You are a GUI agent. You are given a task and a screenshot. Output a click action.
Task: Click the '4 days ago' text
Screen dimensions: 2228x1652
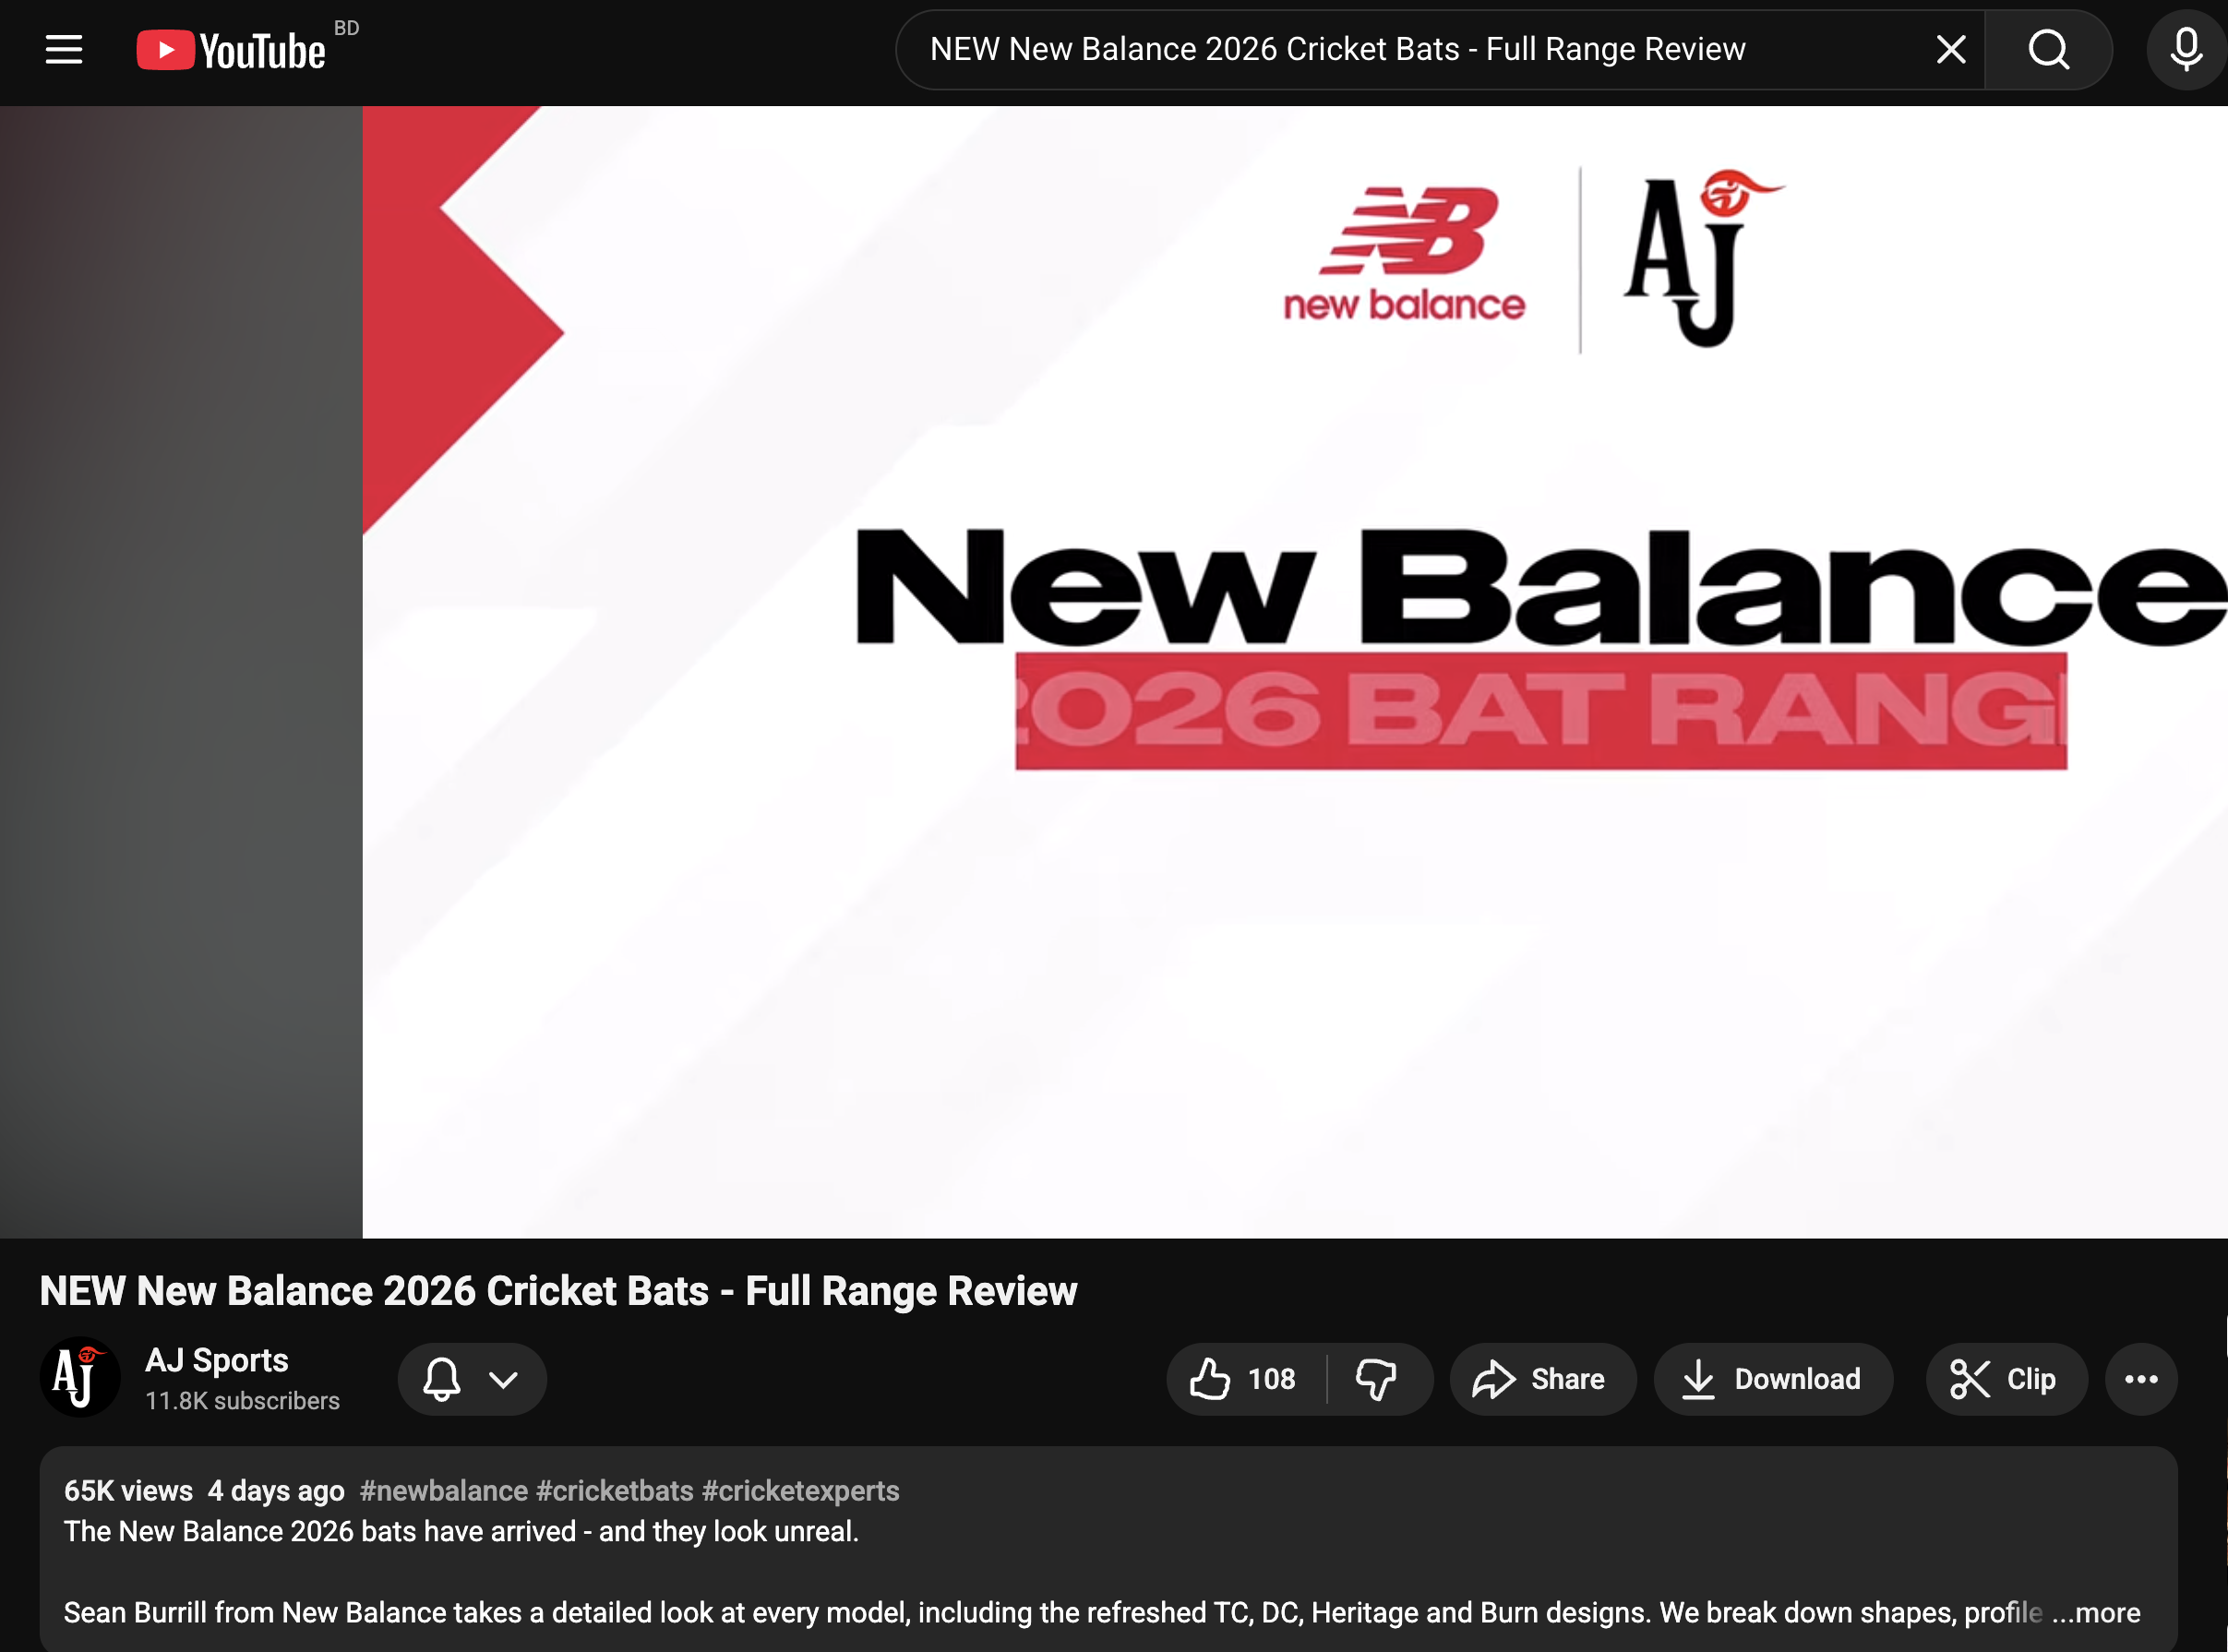[276, 1491]
